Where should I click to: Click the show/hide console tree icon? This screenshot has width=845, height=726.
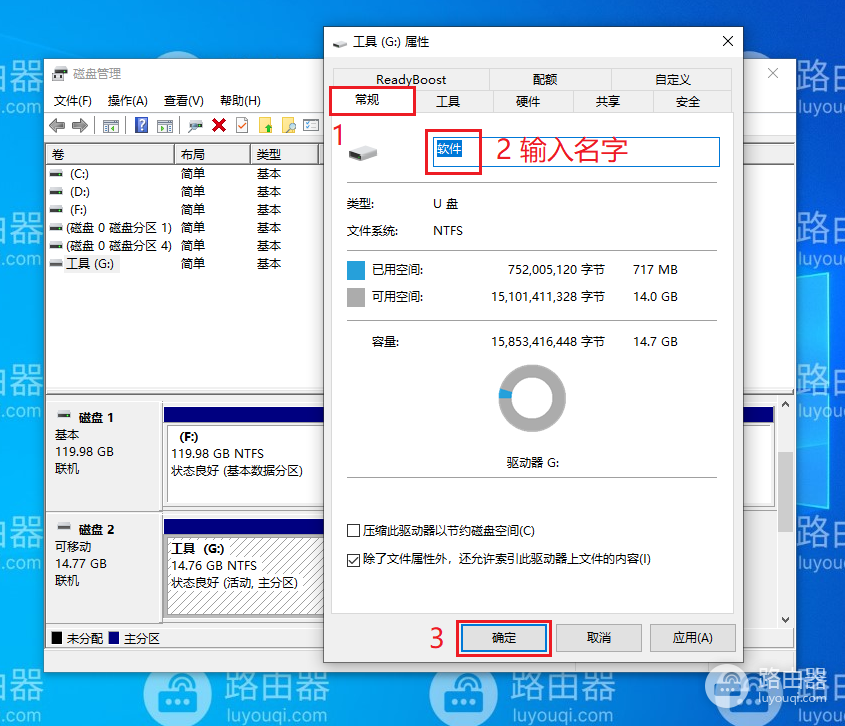pyautogui.click(x=111, y=125)
